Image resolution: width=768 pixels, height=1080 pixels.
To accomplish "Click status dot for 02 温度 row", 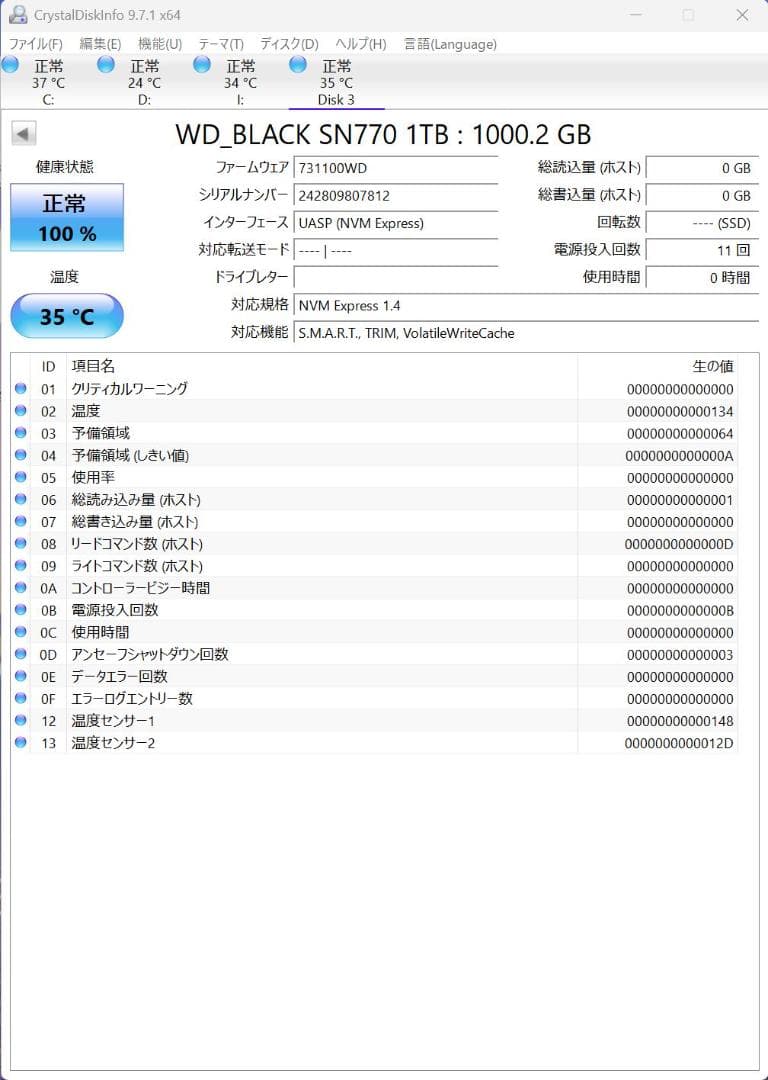I will pyautogui.click(x=21, y=411).
